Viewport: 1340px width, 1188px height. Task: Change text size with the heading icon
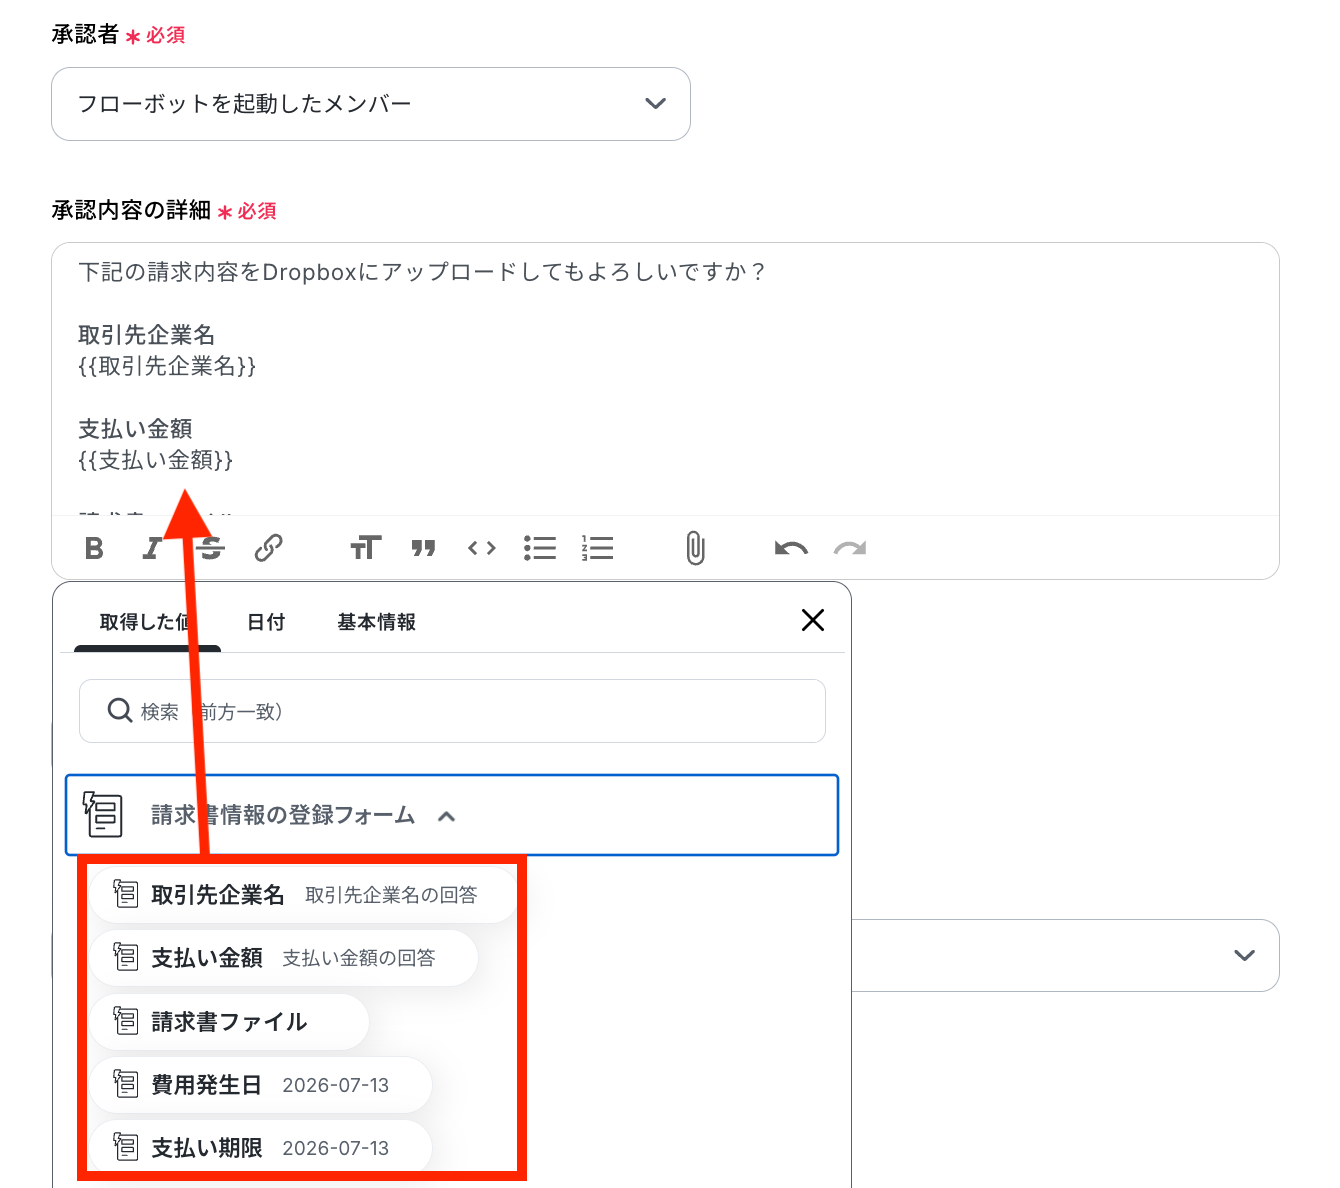(x=365, y=548)
